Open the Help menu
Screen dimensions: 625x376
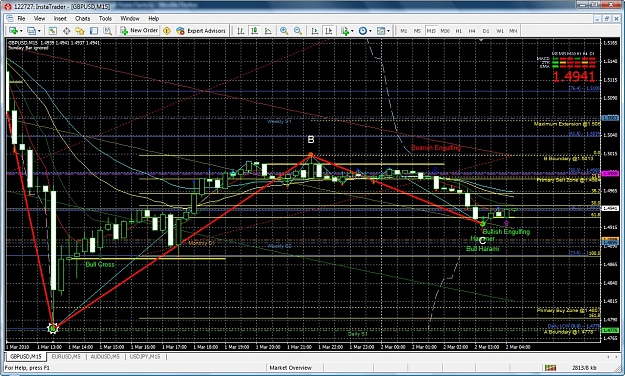[x=153, y=18]
